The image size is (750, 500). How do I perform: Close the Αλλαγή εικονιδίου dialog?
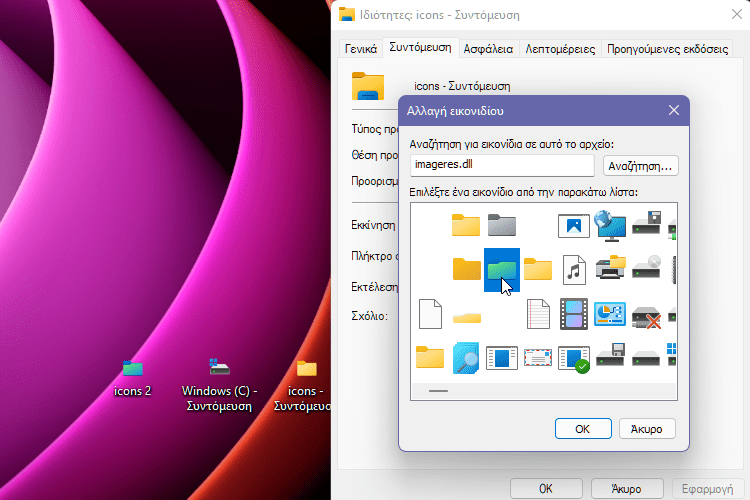pos(674,111)
